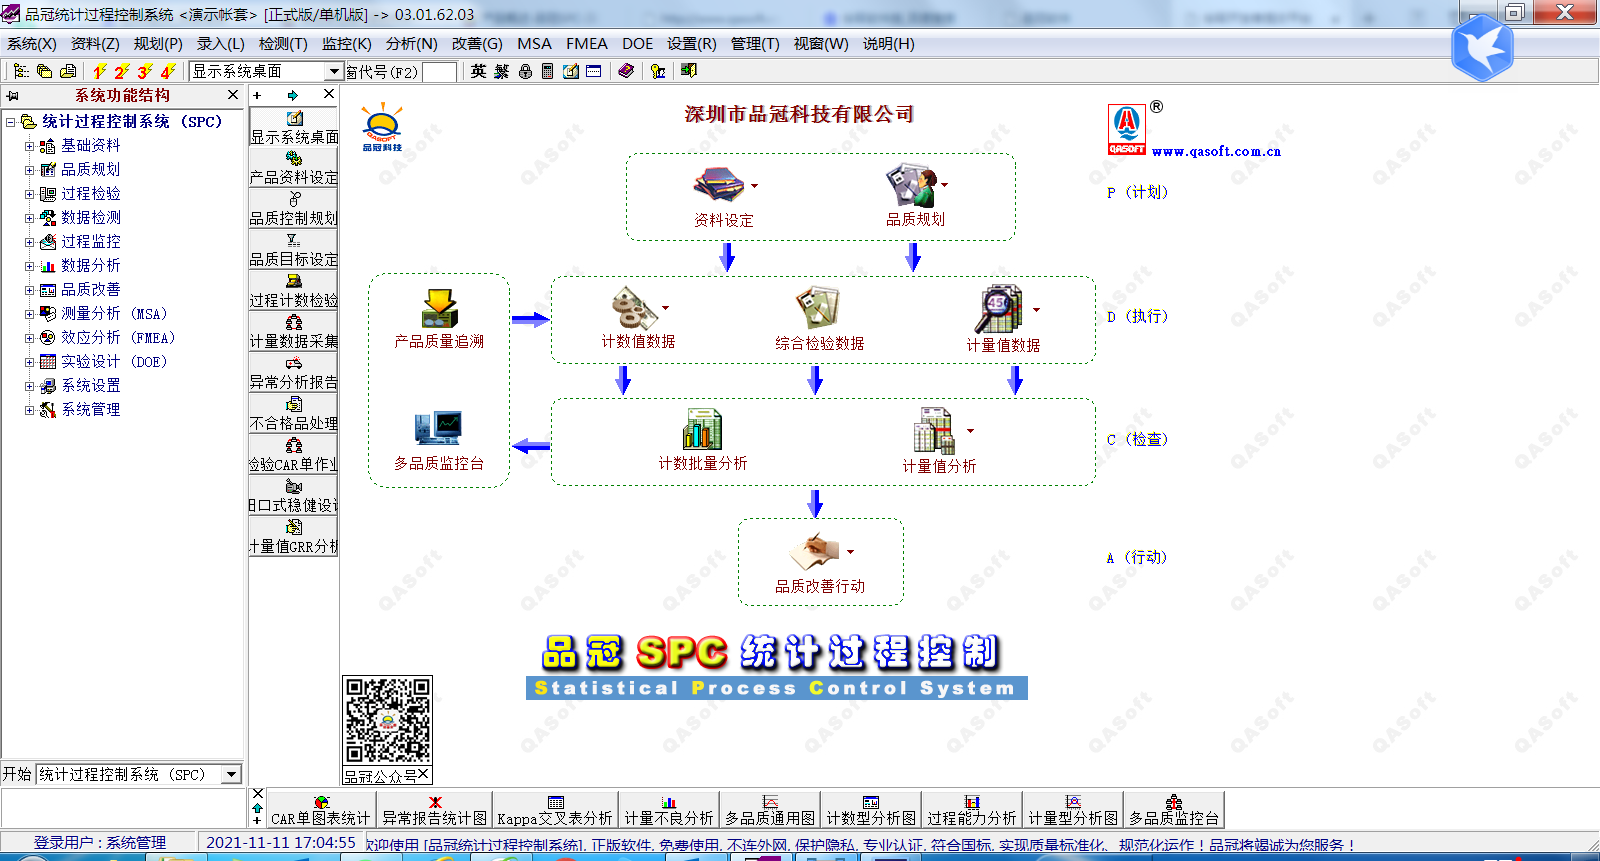Open 过程能力分析 bottom tab

tap(971, 810)
